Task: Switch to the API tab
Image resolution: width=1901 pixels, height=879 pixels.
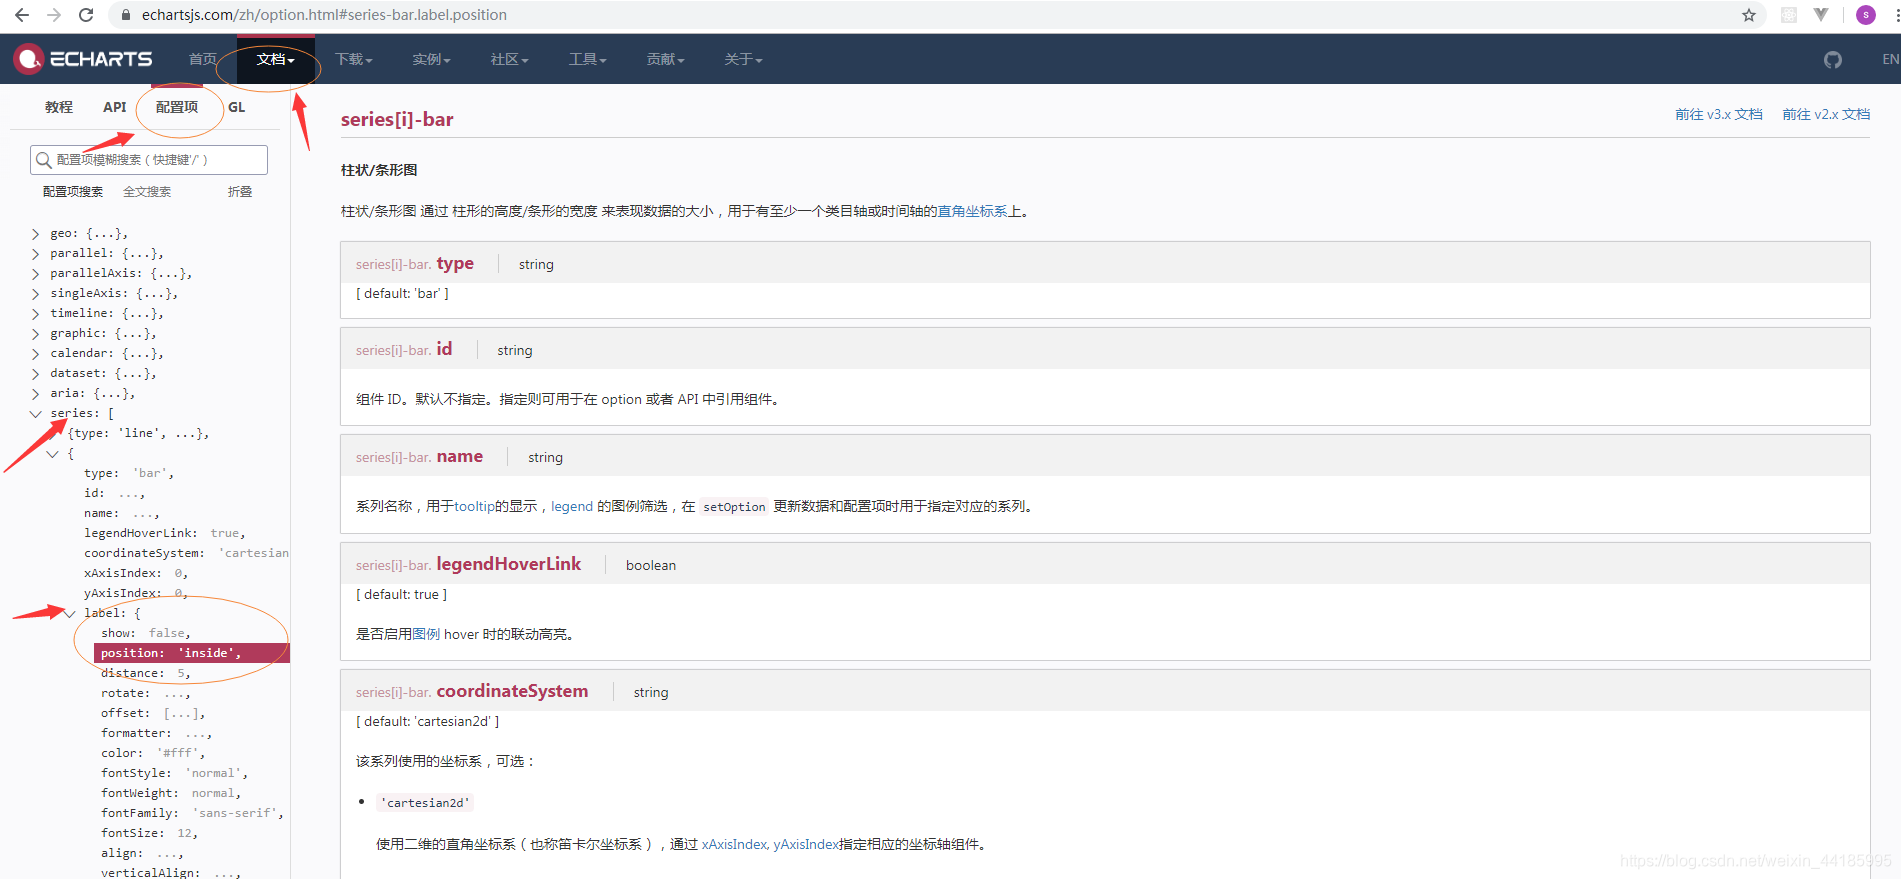Action: click(x=115, y=107)
